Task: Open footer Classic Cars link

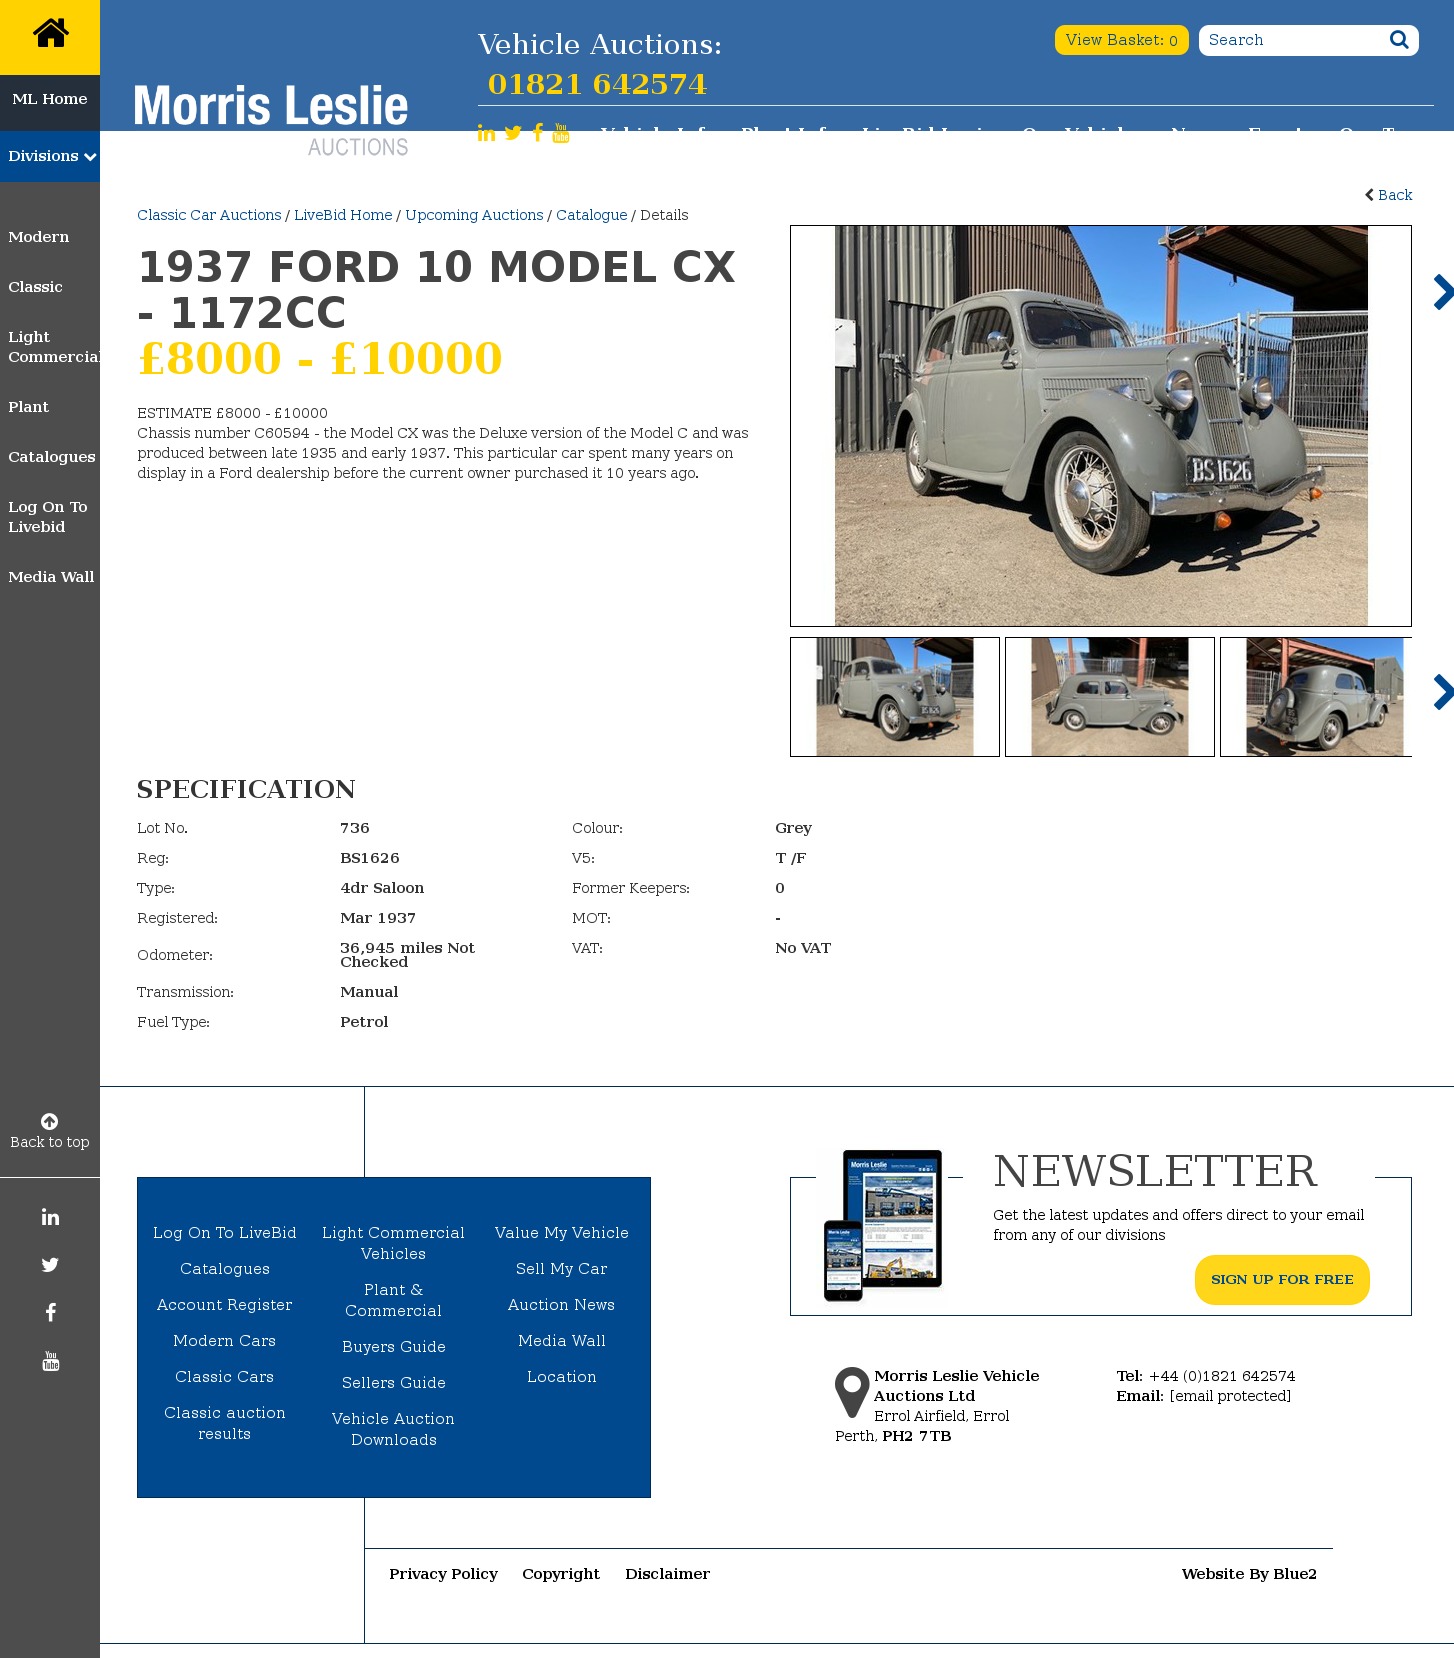Action: point(225,1377)
